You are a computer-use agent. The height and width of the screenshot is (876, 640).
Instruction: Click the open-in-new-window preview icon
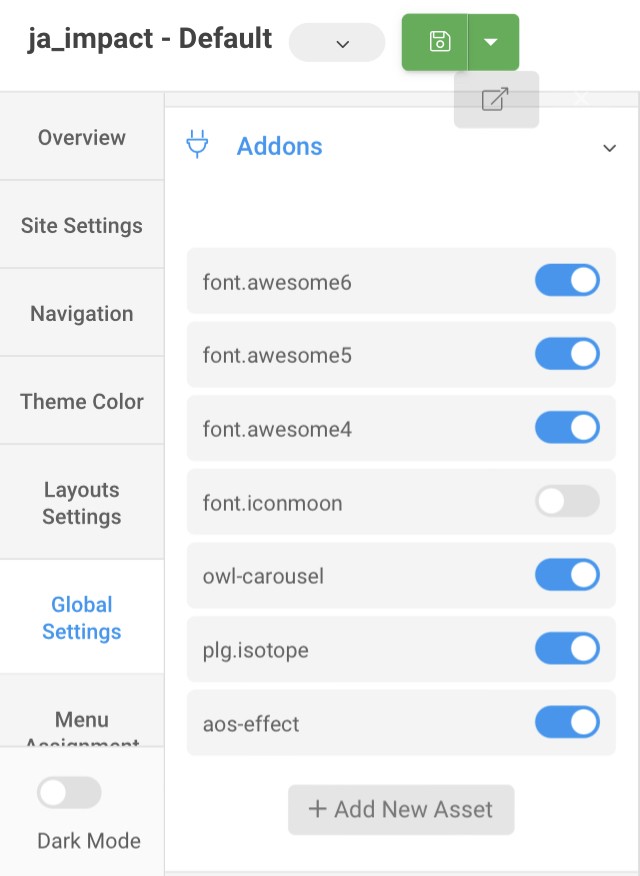tap(496, 100)
